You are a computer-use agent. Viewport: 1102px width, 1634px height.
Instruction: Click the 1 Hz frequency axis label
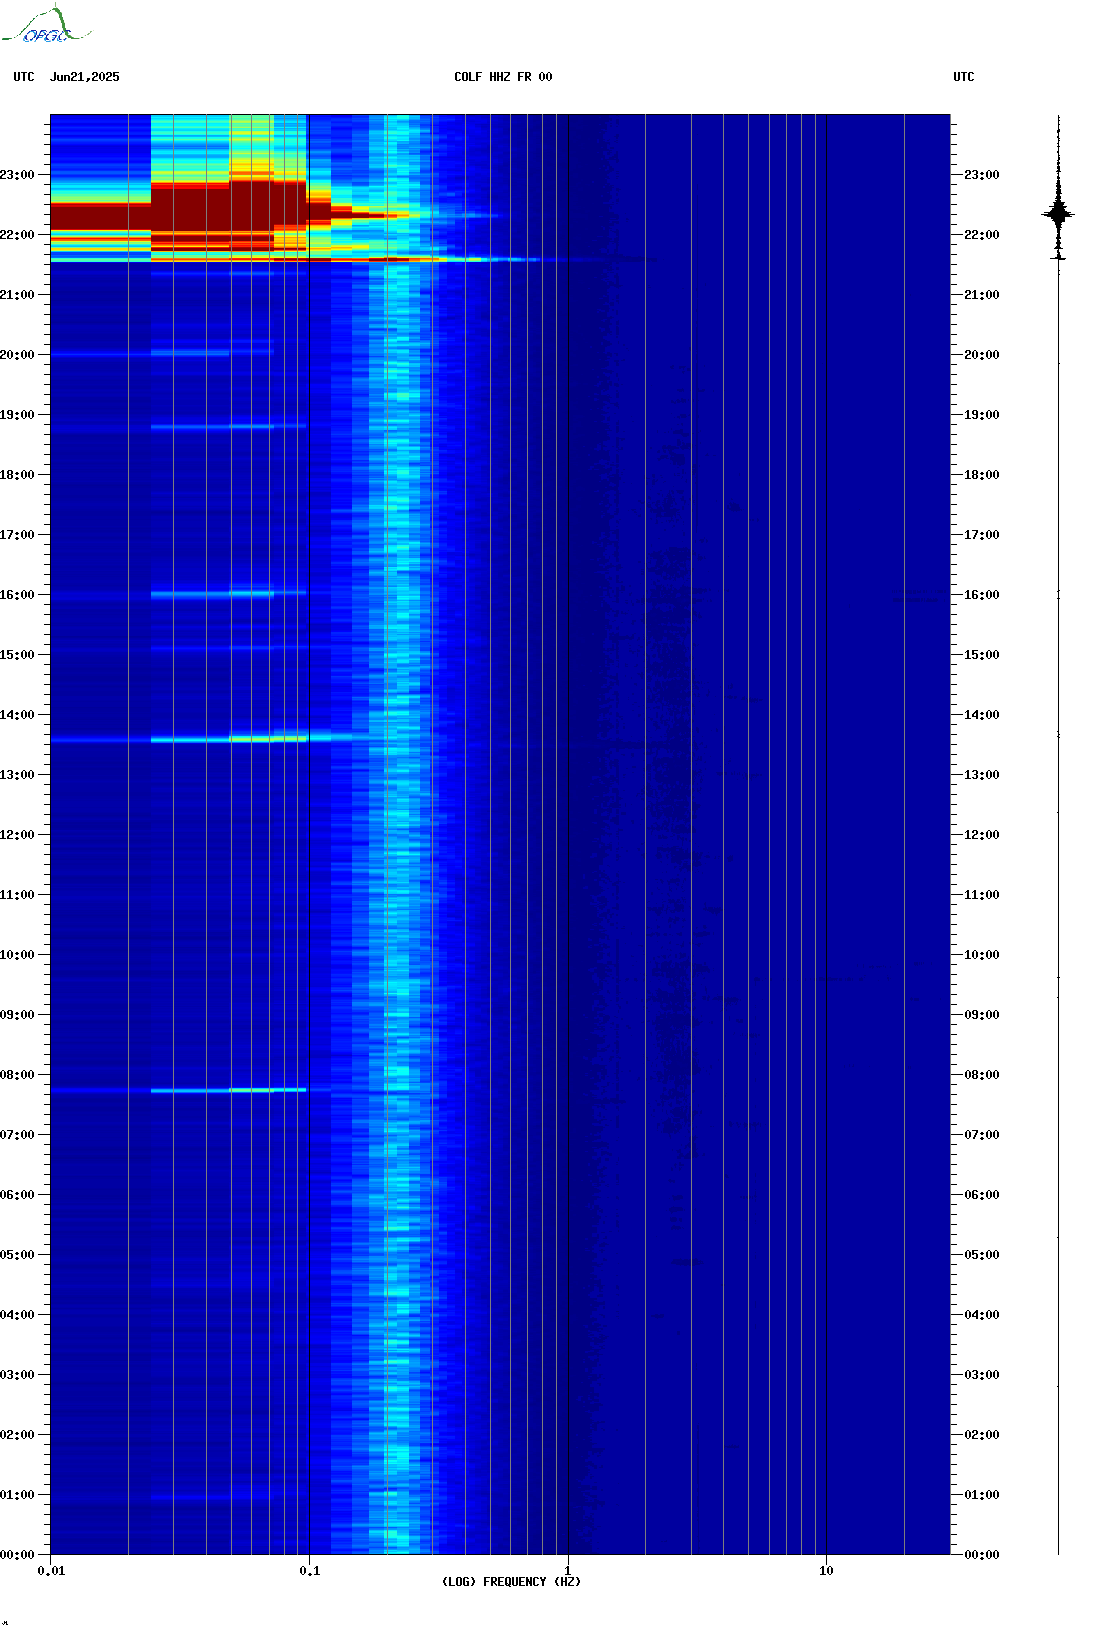pos(568,1571)
